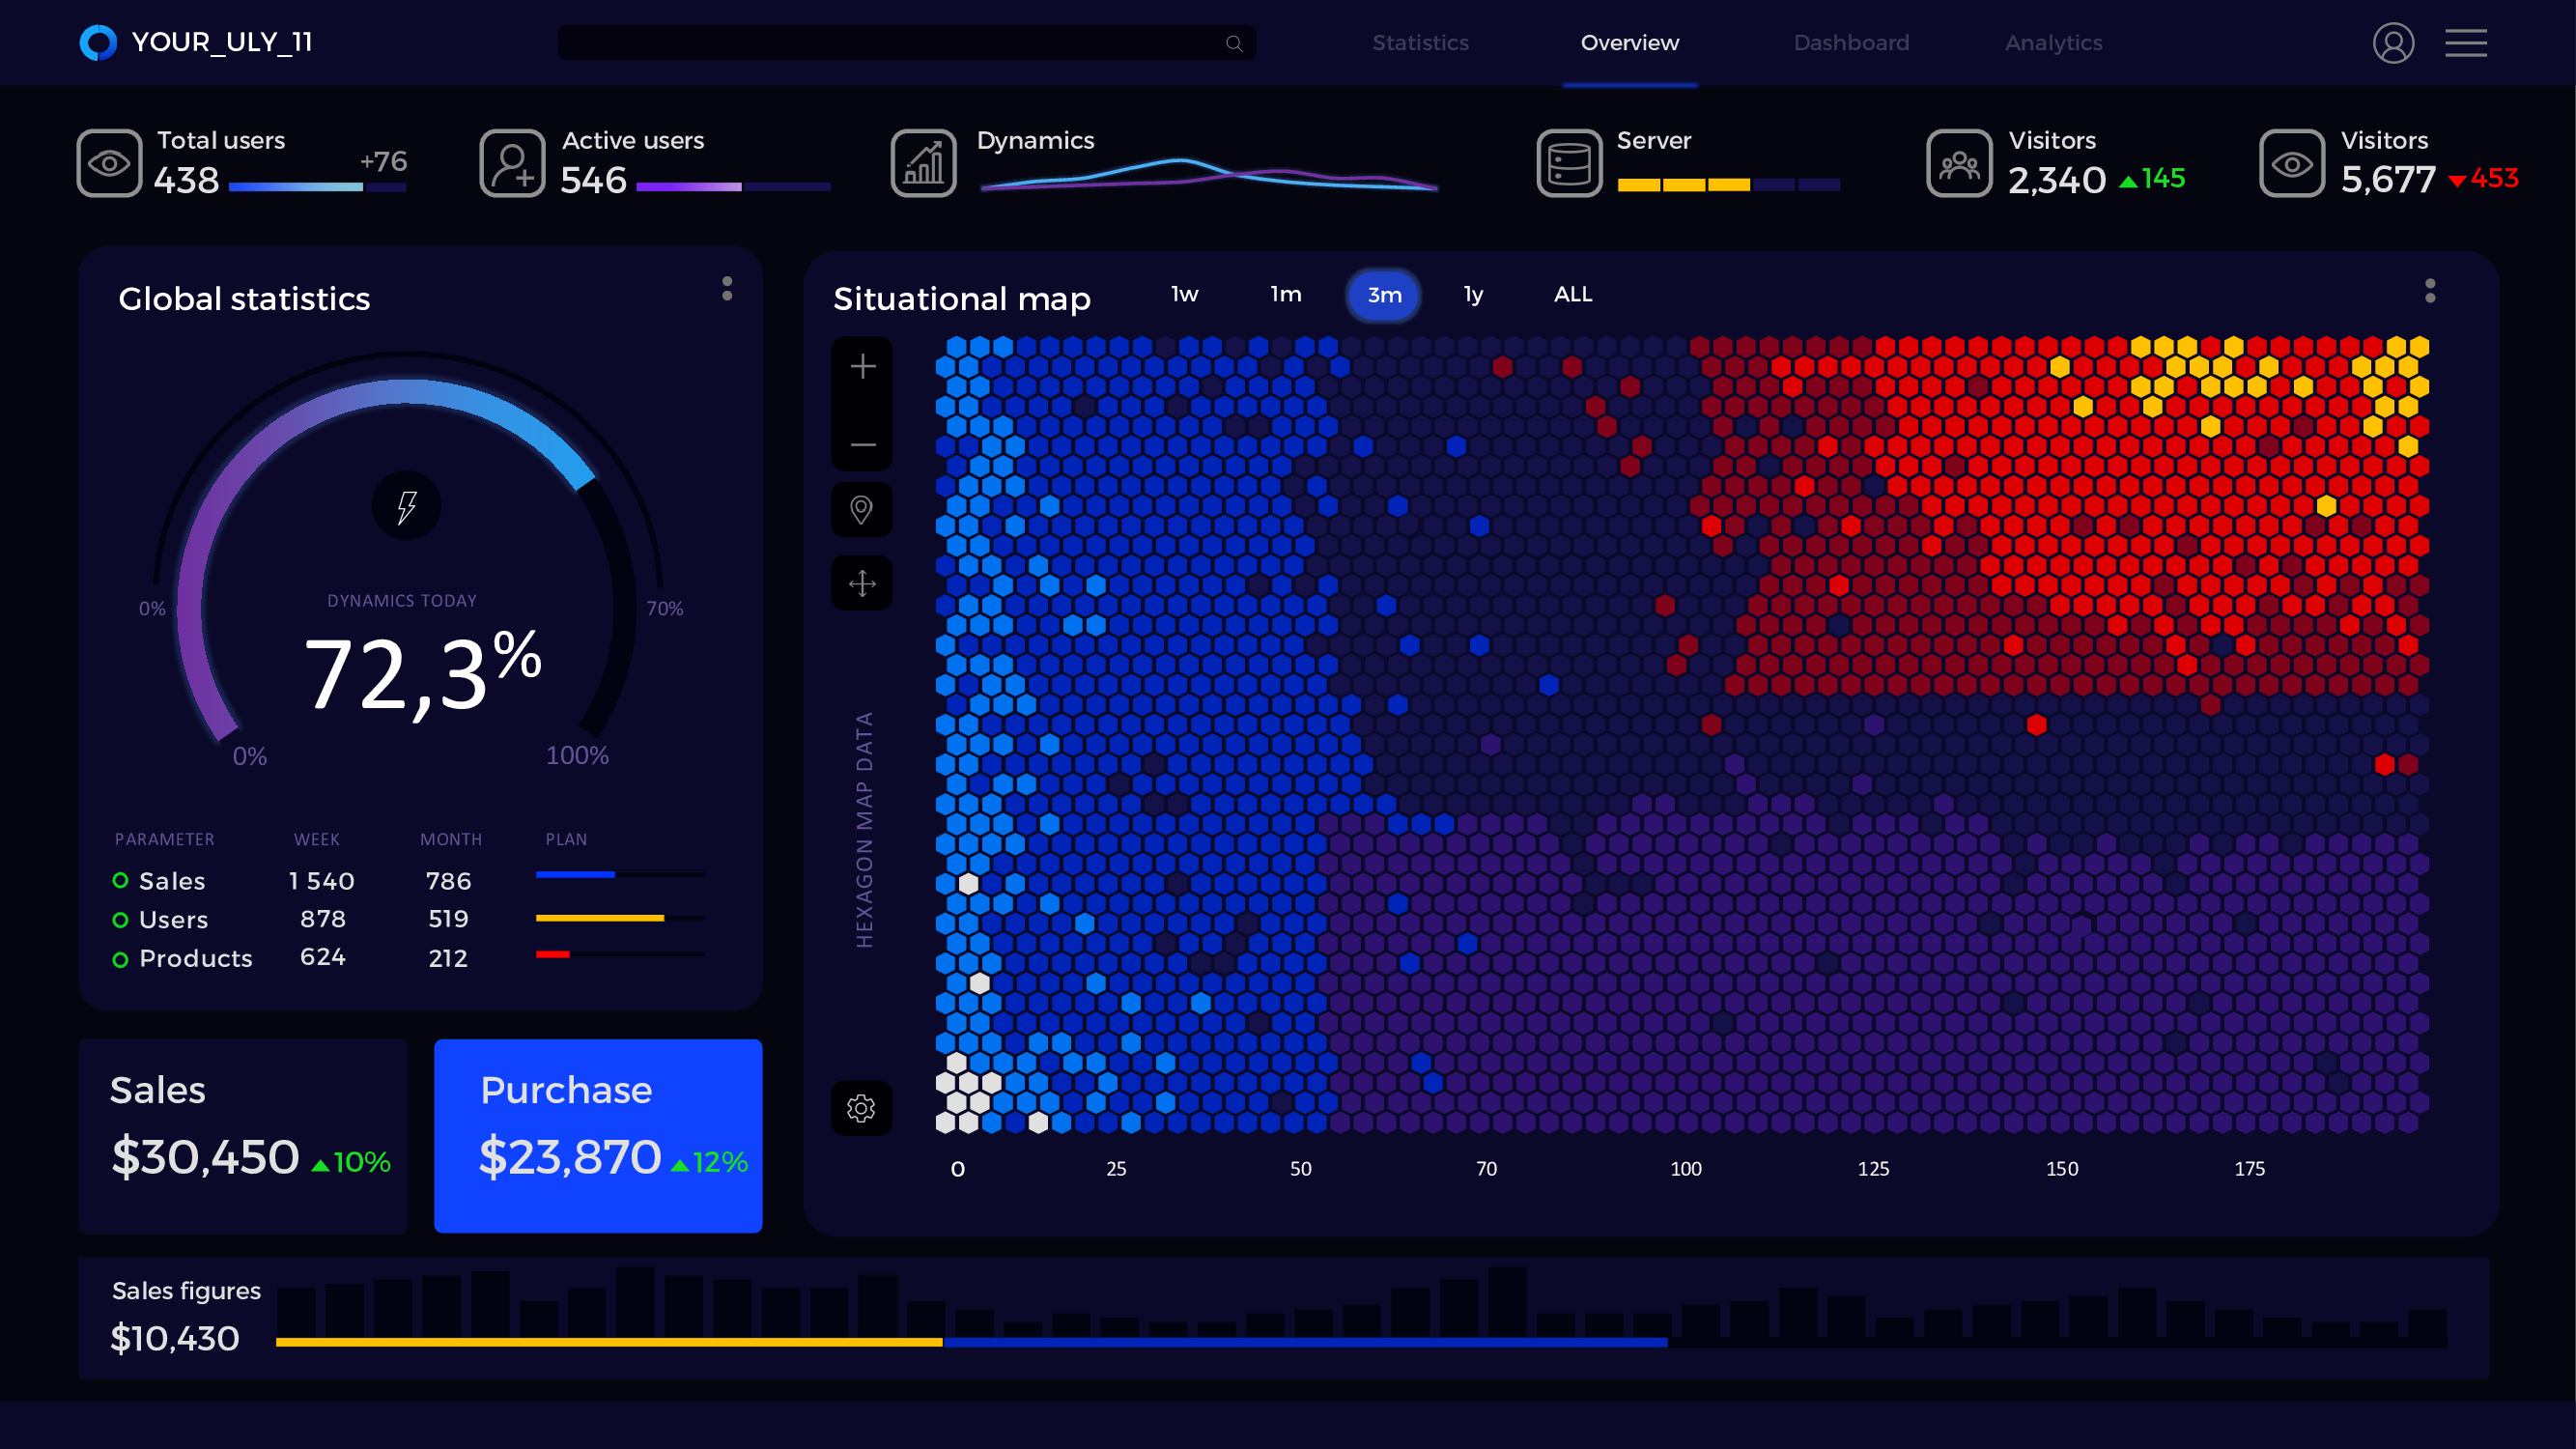Click the Total users progress bar
The width and height of the screenshot is (2576, 1449).
(317, 187)
